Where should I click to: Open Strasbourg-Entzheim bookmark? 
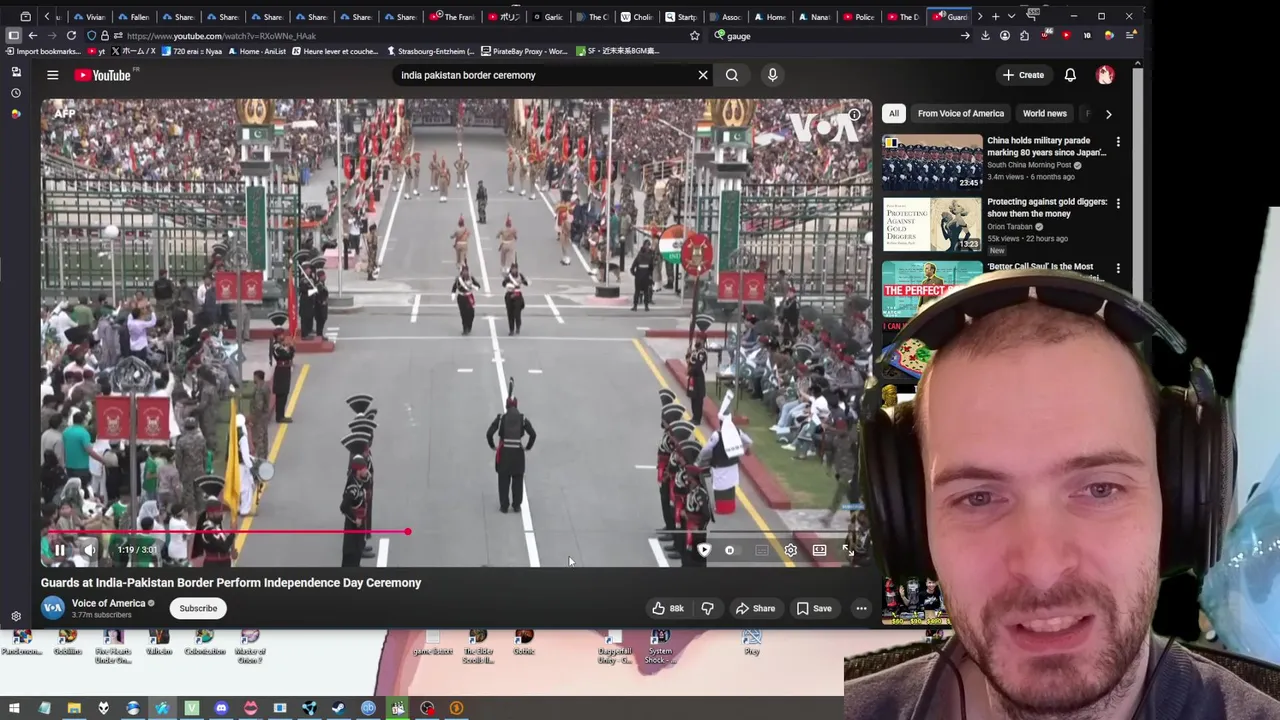pyautogui.click(x=429, y=51)
